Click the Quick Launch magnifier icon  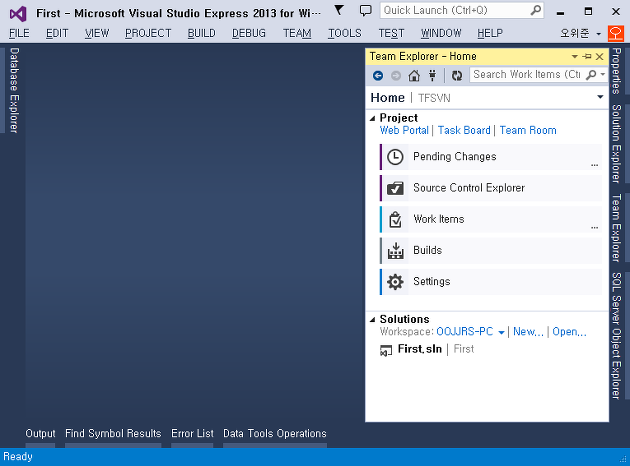tap(535, 10)
